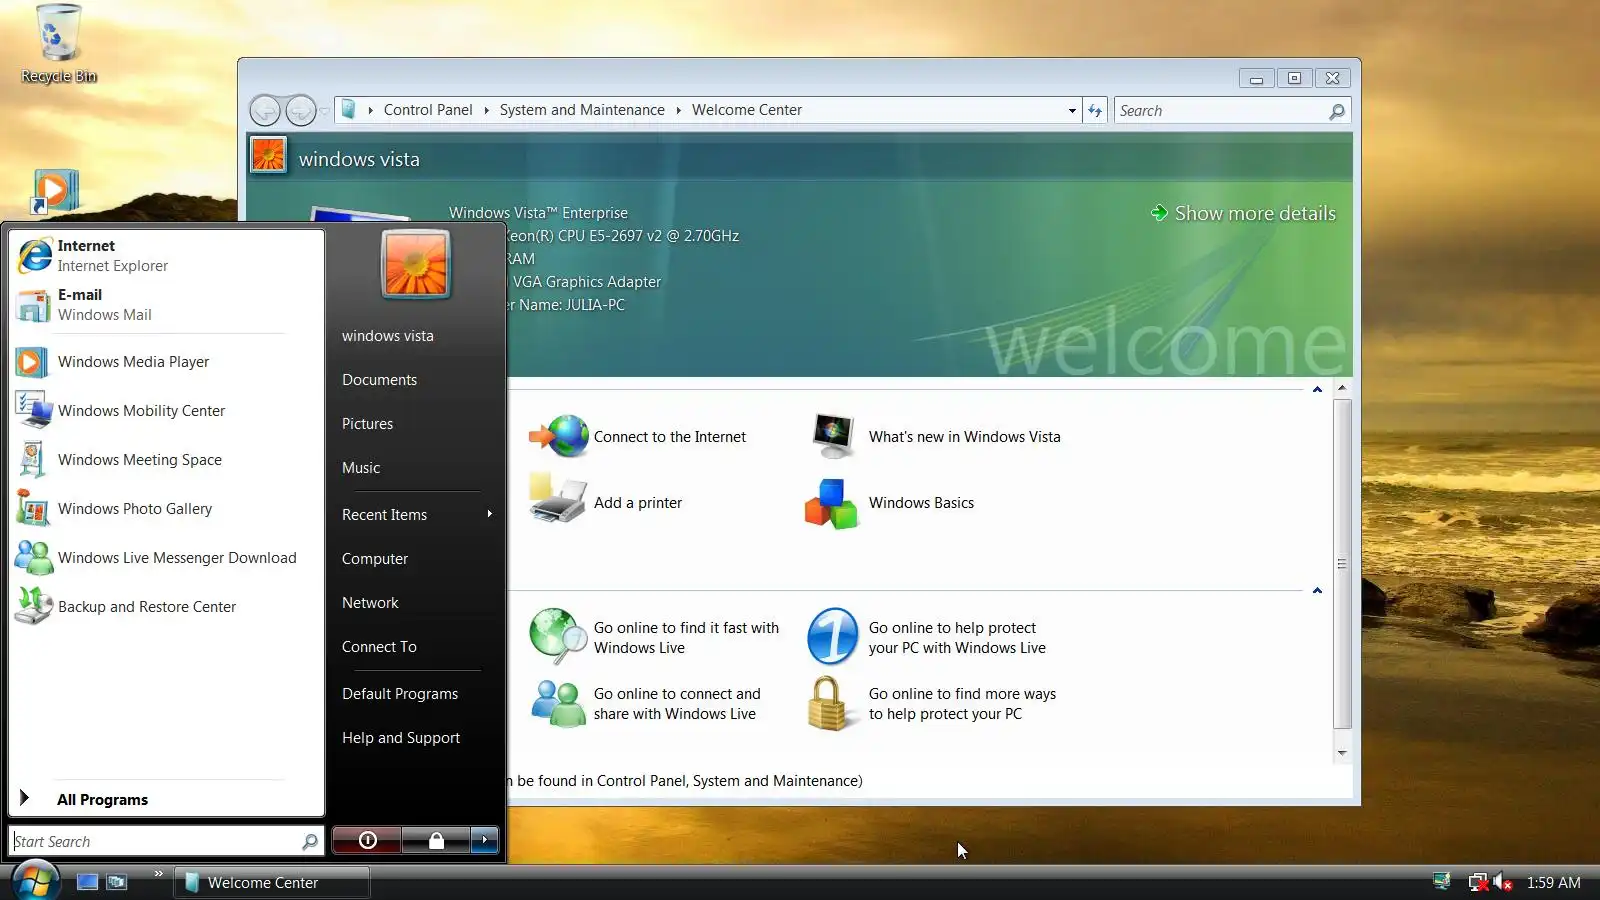
Task: Lock the computer with the padlock button
Action: [436, 840]
